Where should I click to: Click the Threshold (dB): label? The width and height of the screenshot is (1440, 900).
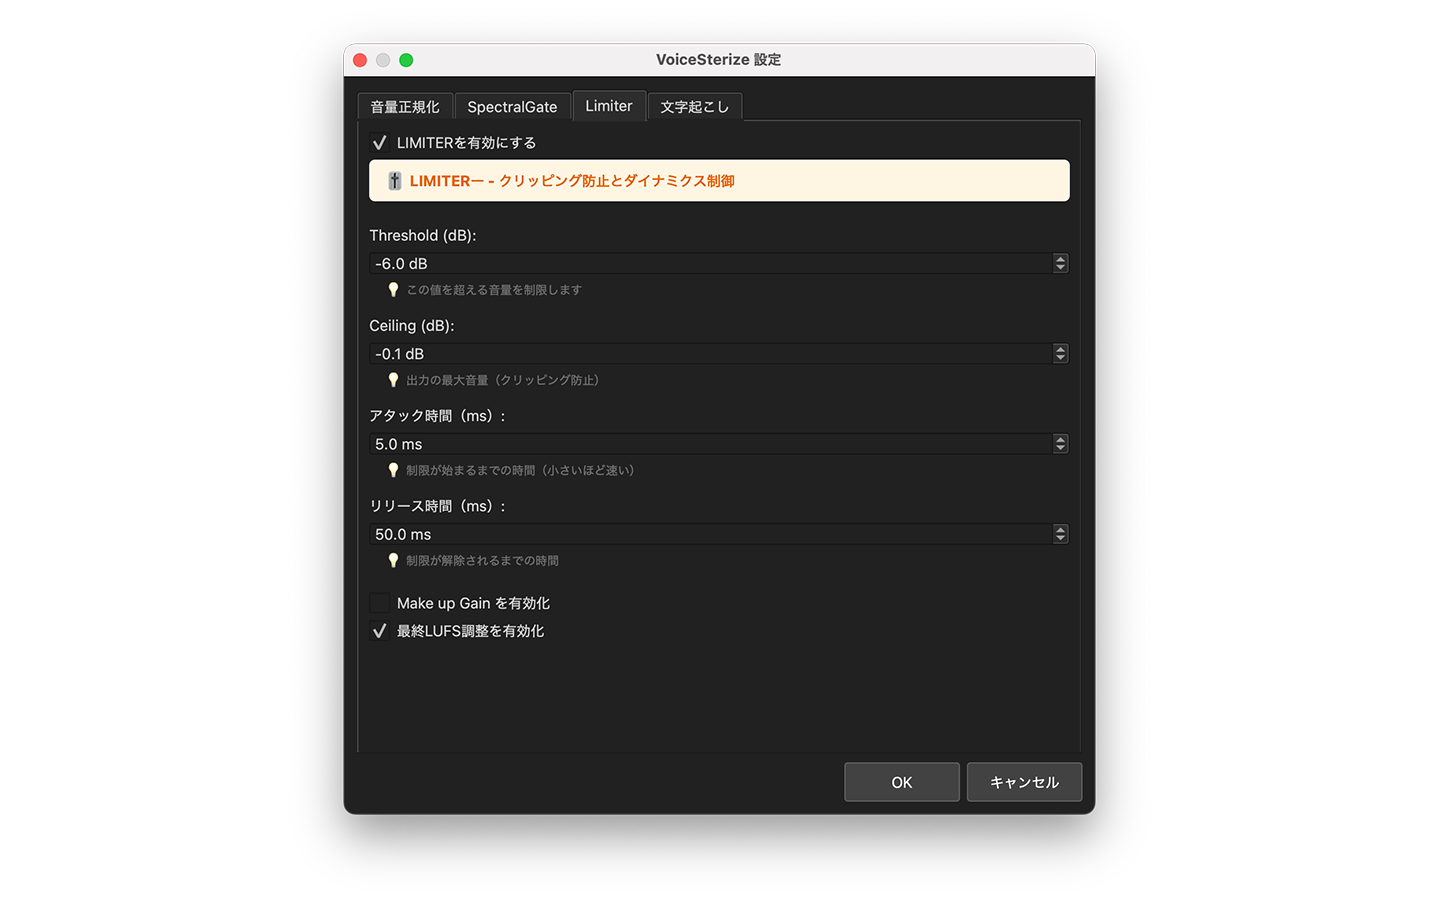[x=423, y=235]
